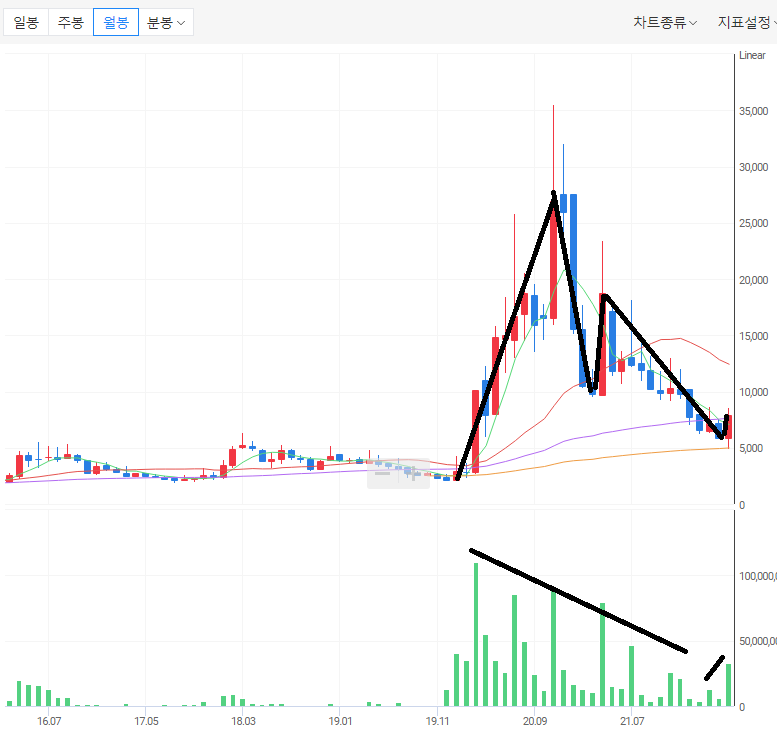Click the 19.01 date axis label
The height and width of the screenshot is (734, 777).
[x=340, y=721]
